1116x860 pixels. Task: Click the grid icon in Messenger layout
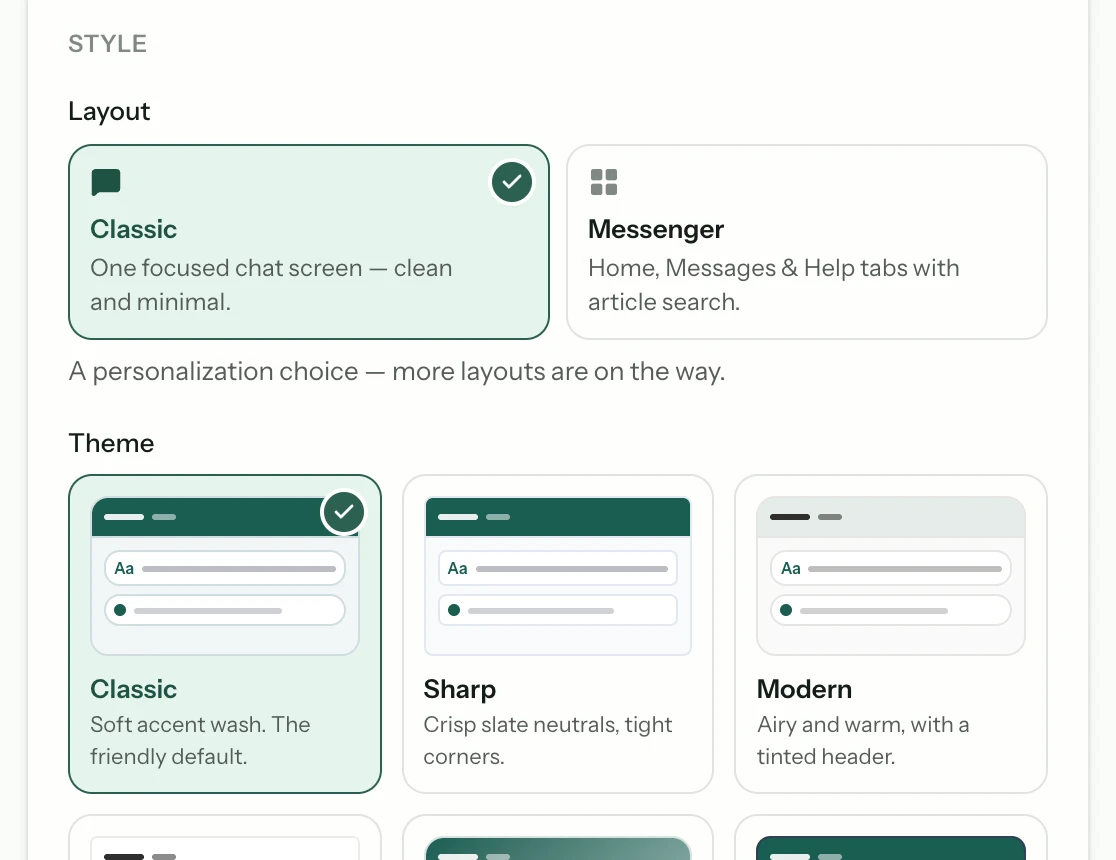click(604, 182)
